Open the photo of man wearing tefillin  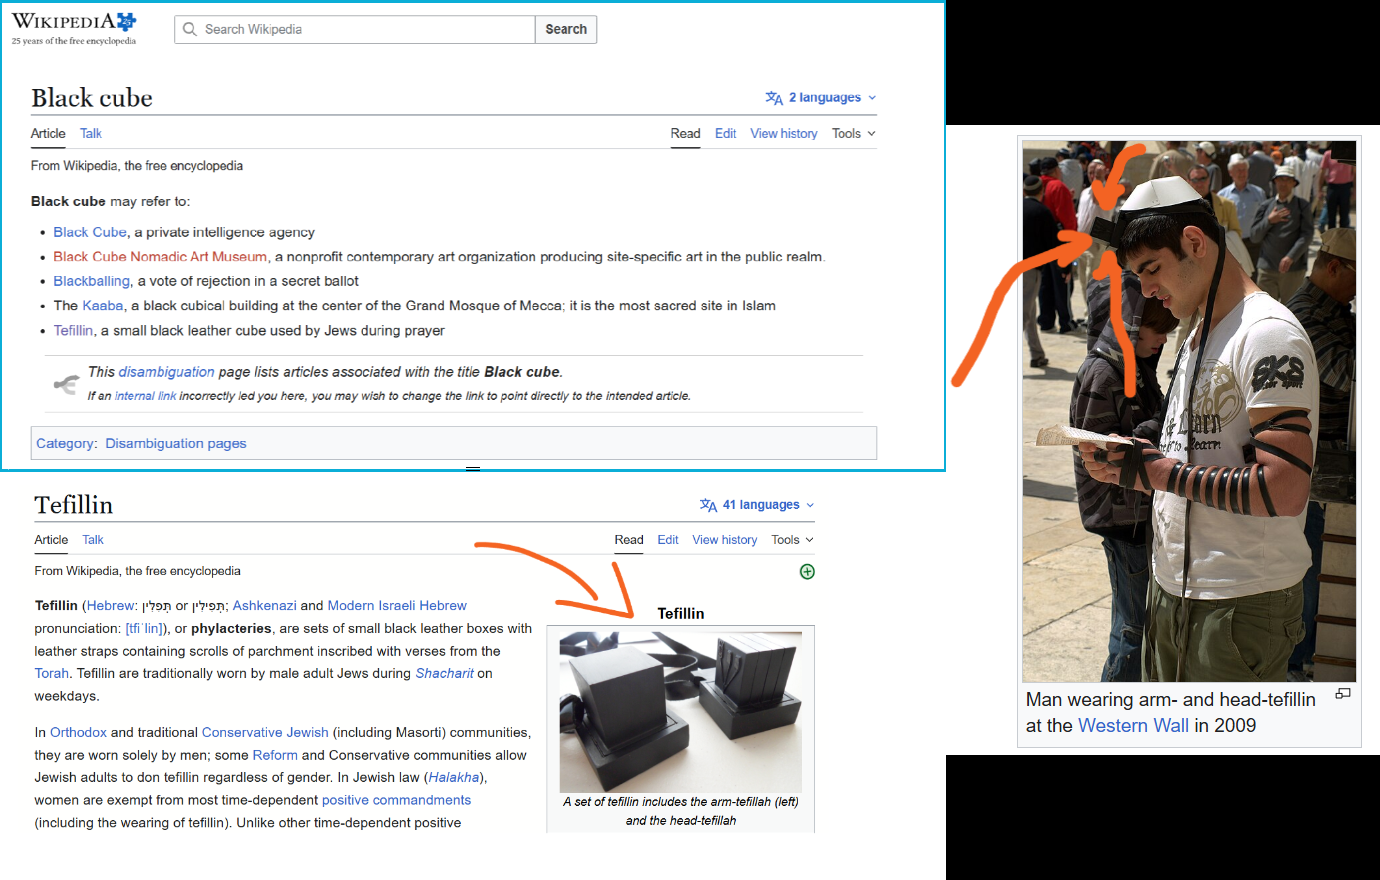1189,411
